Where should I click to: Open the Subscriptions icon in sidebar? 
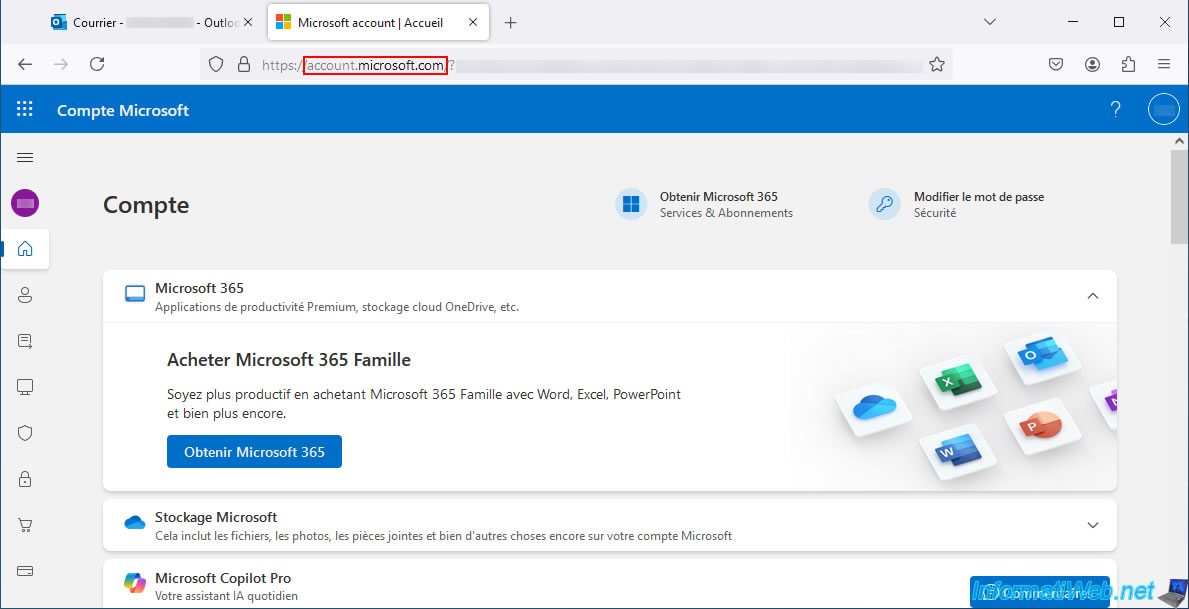pyautogui.click(x=25, y=342)
